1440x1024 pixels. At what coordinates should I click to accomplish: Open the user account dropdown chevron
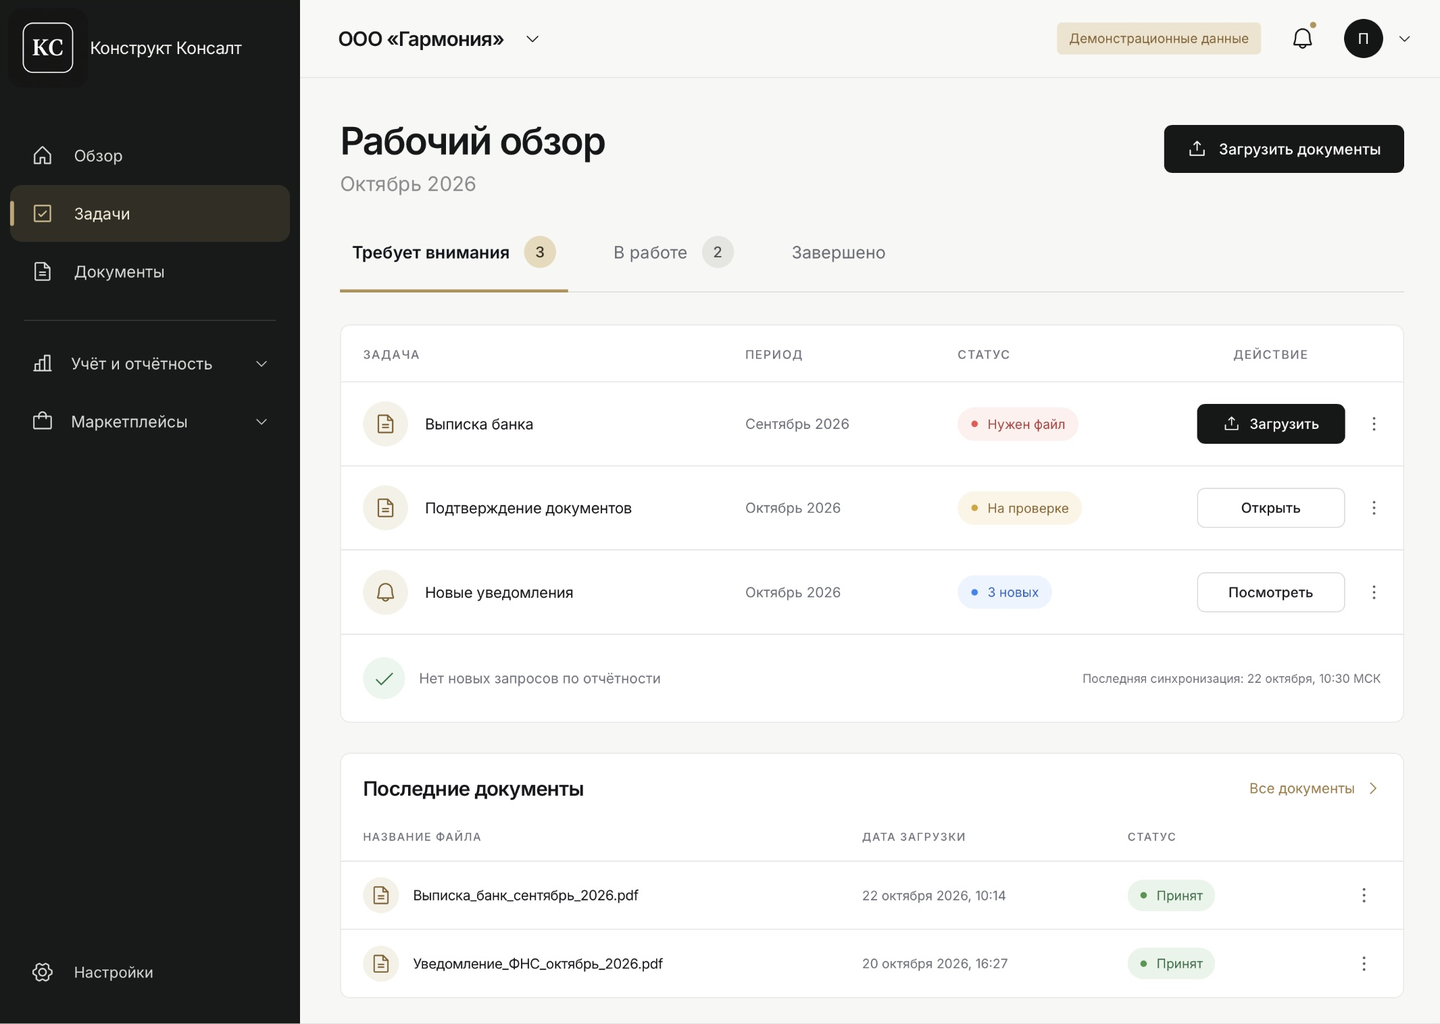click(x=1404, y=39)
